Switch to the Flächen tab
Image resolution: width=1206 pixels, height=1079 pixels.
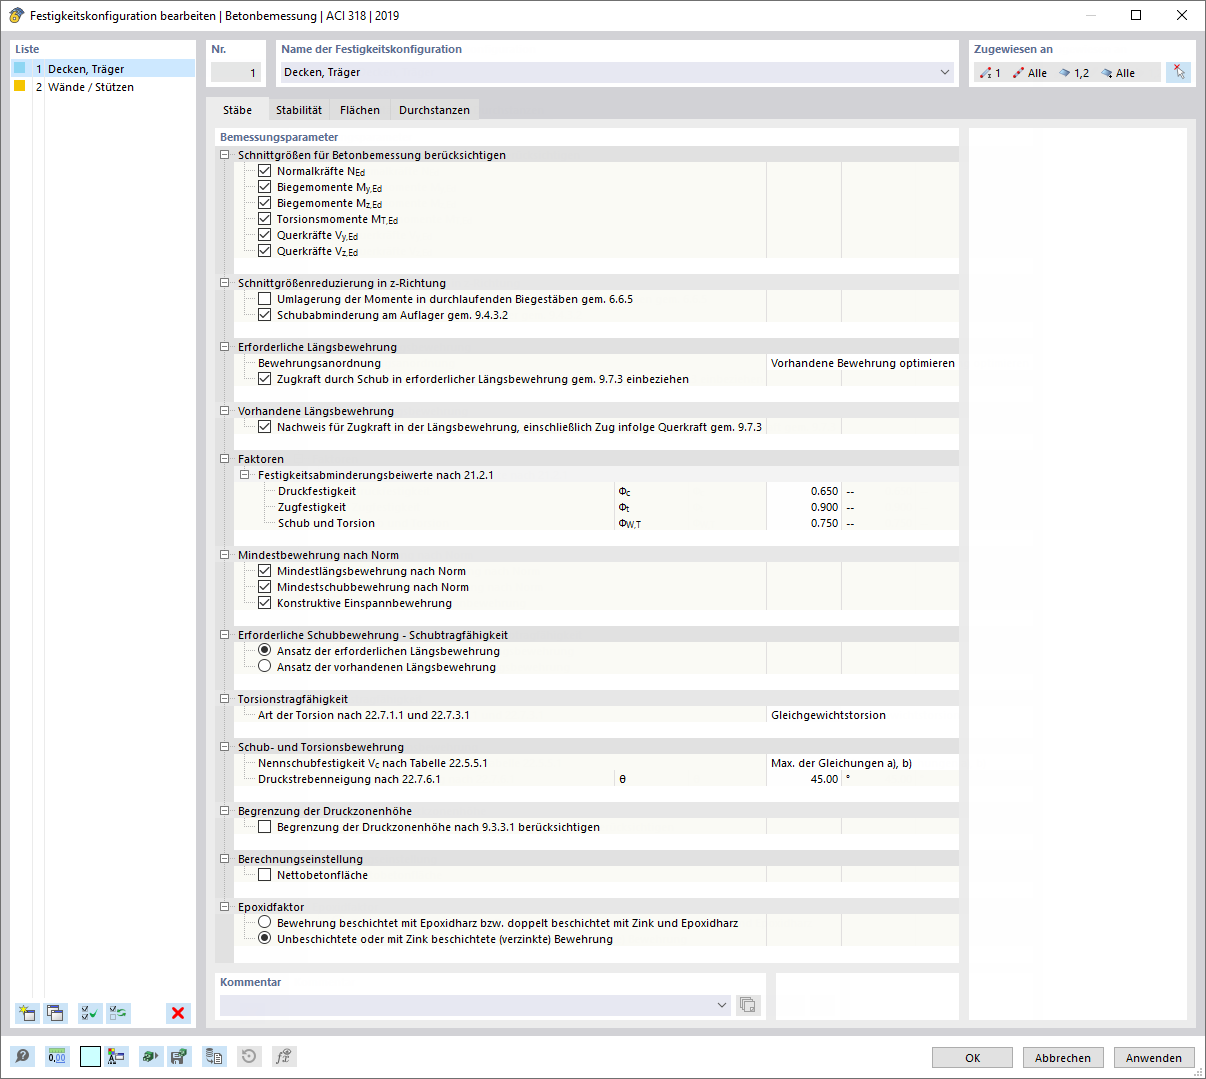360,110
